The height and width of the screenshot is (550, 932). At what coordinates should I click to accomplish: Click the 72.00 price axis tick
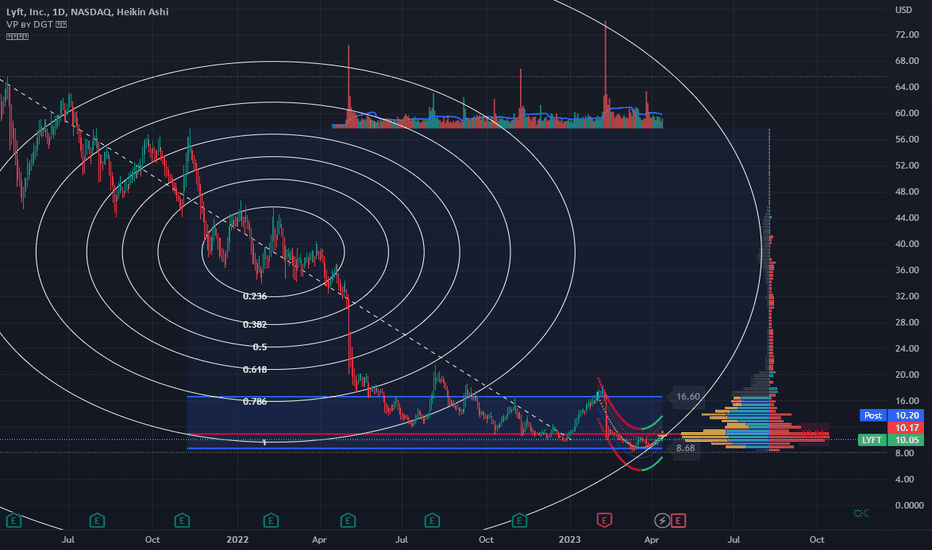pyautogui.click(x=907, y=35)
